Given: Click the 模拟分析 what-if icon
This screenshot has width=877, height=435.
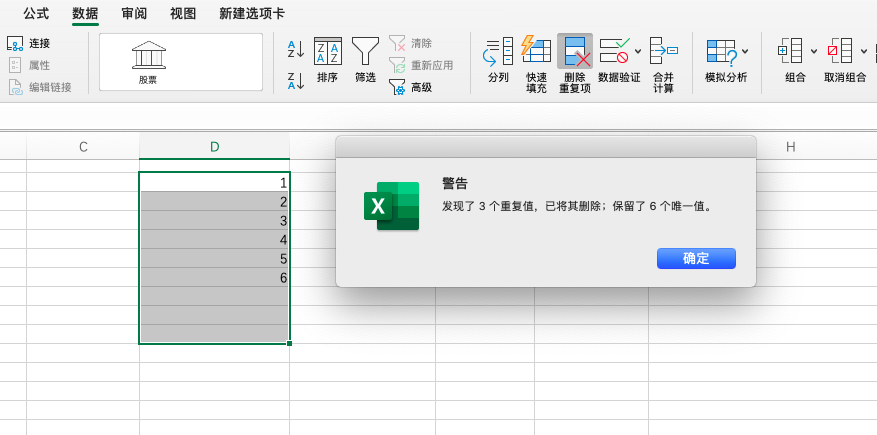Looking at the screenshot, I should tap(722, 51).
